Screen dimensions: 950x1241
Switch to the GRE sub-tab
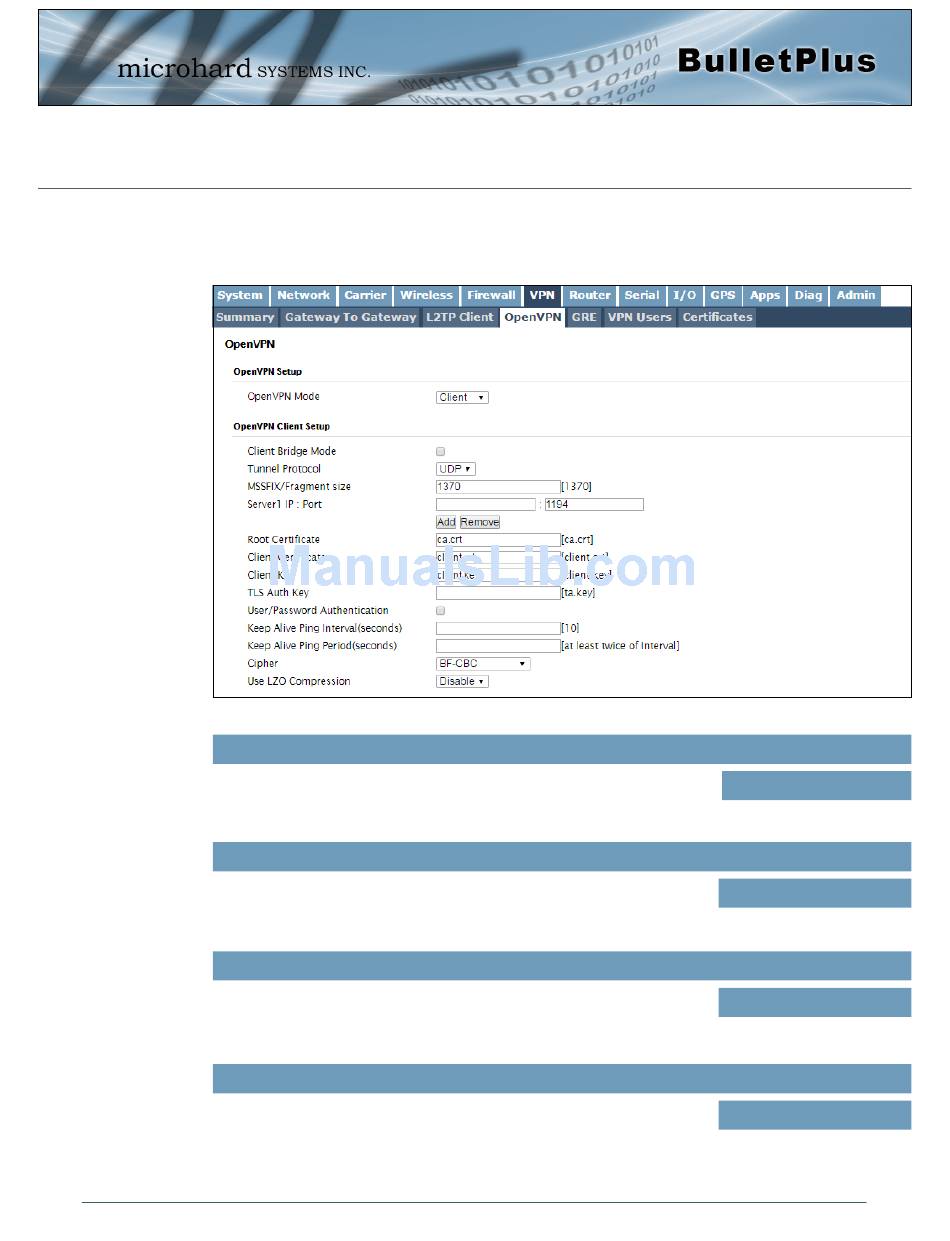(x=584, y=318)
